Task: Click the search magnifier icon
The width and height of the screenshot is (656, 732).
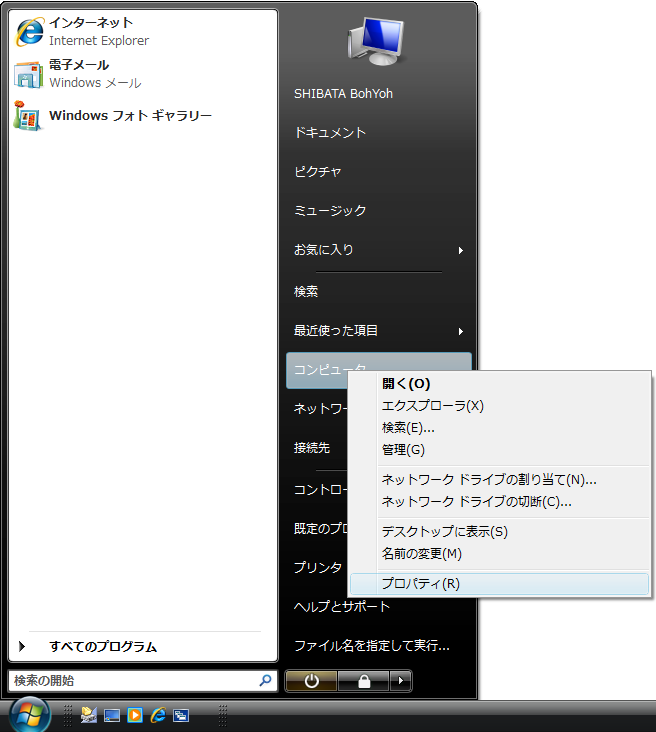Action: pyautogui.click(x=265, y=680)
